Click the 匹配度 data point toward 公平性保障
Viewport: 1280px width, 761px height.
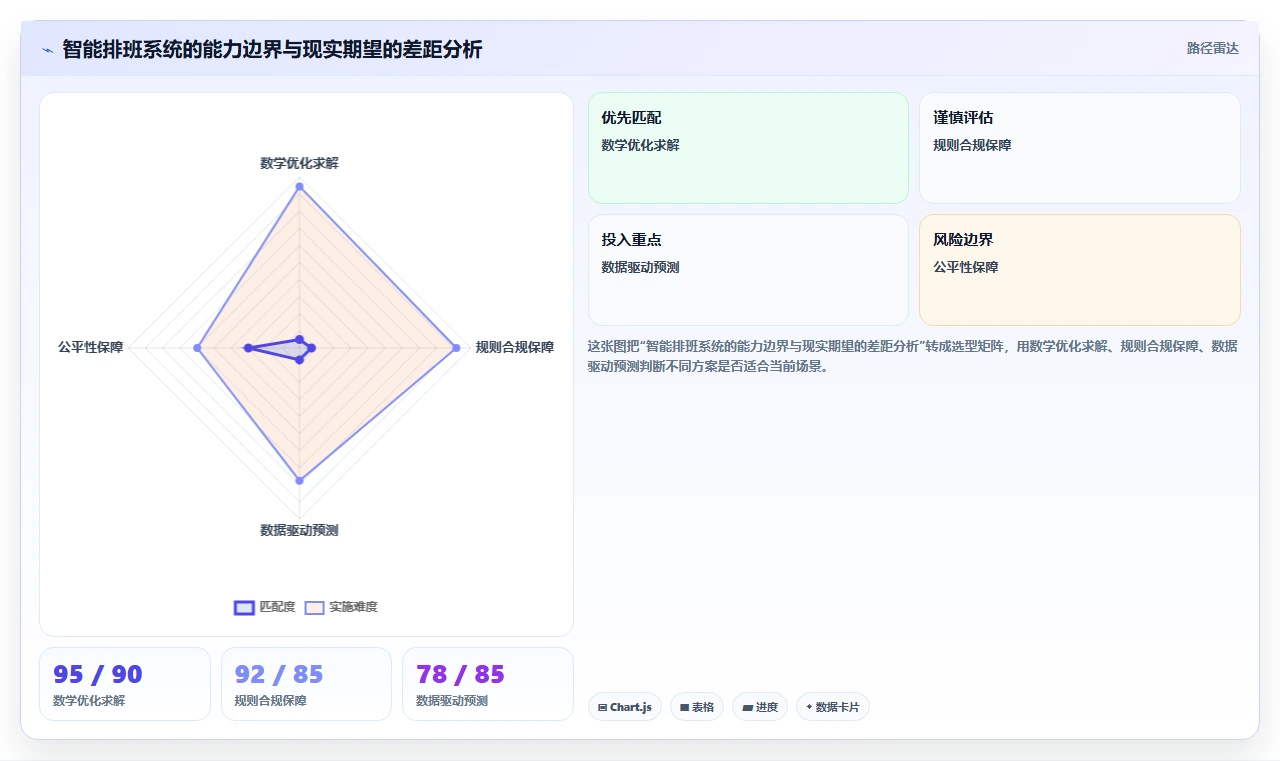click(248, 348)
